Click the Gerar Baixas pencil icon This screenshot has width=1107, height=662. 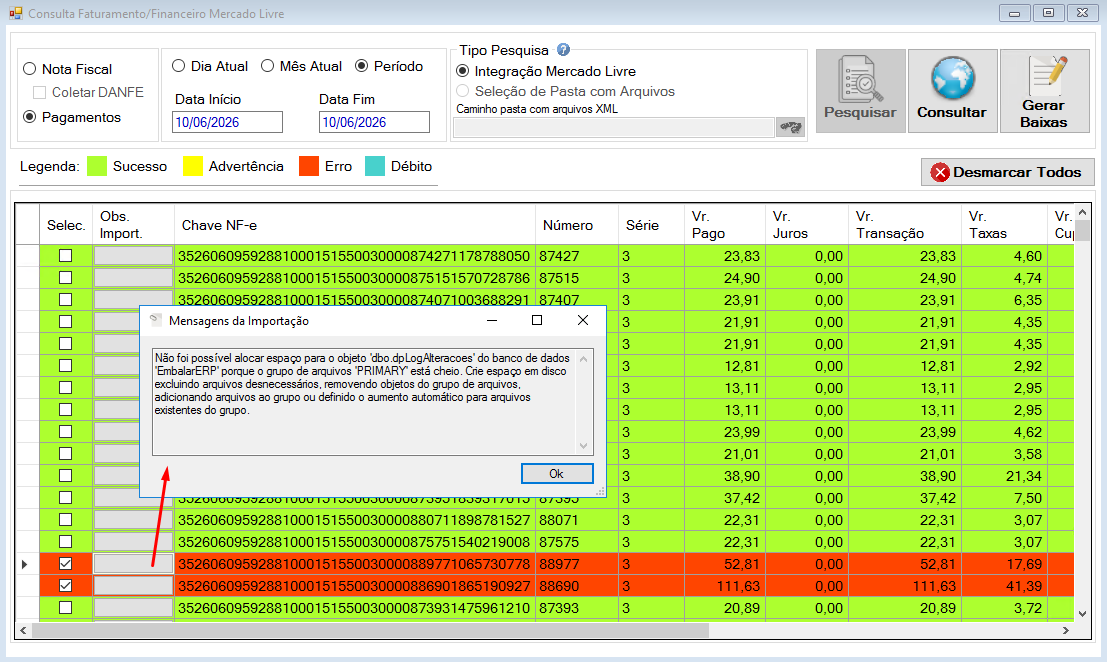1048,76
